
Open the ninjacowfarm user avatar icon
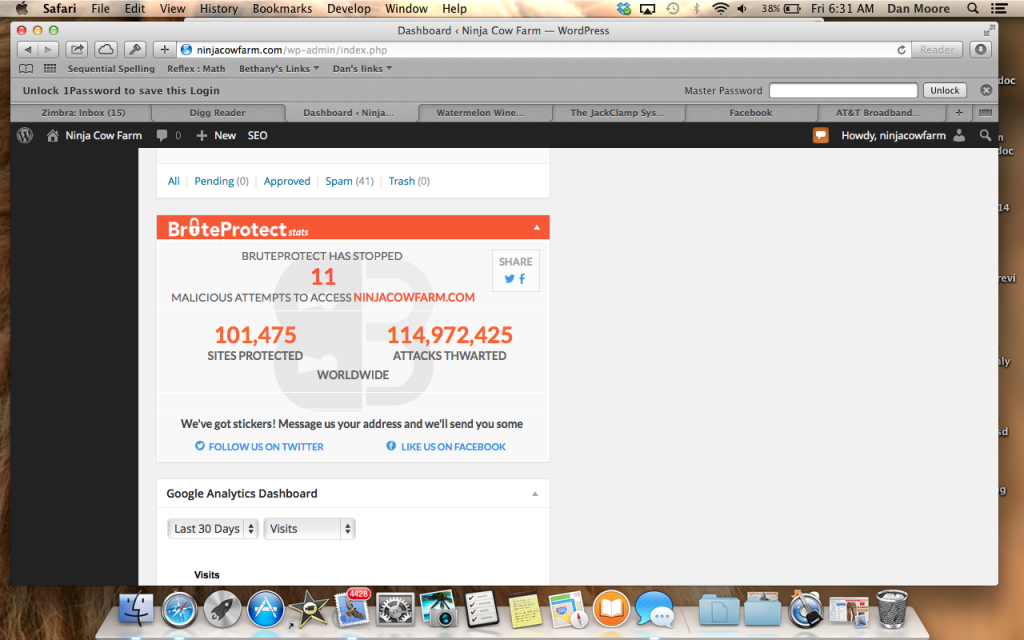[959, 135]
